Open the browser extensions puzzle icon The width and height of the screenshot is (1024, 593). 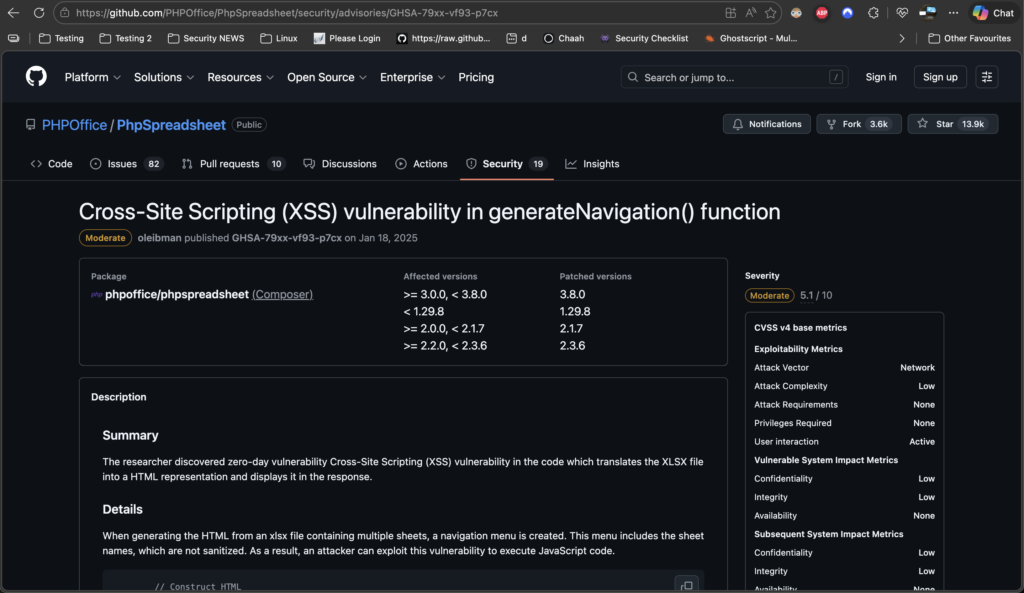pyautogui.click(x=873, y=13)
